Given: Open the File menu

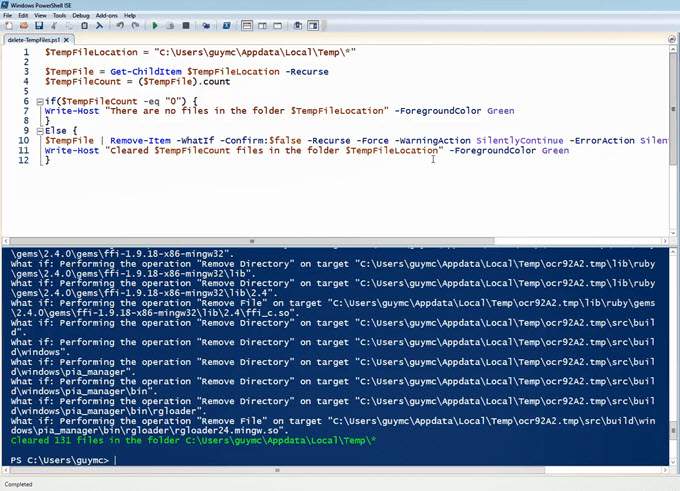Looking at the screenshot, I should pos(8,16).
